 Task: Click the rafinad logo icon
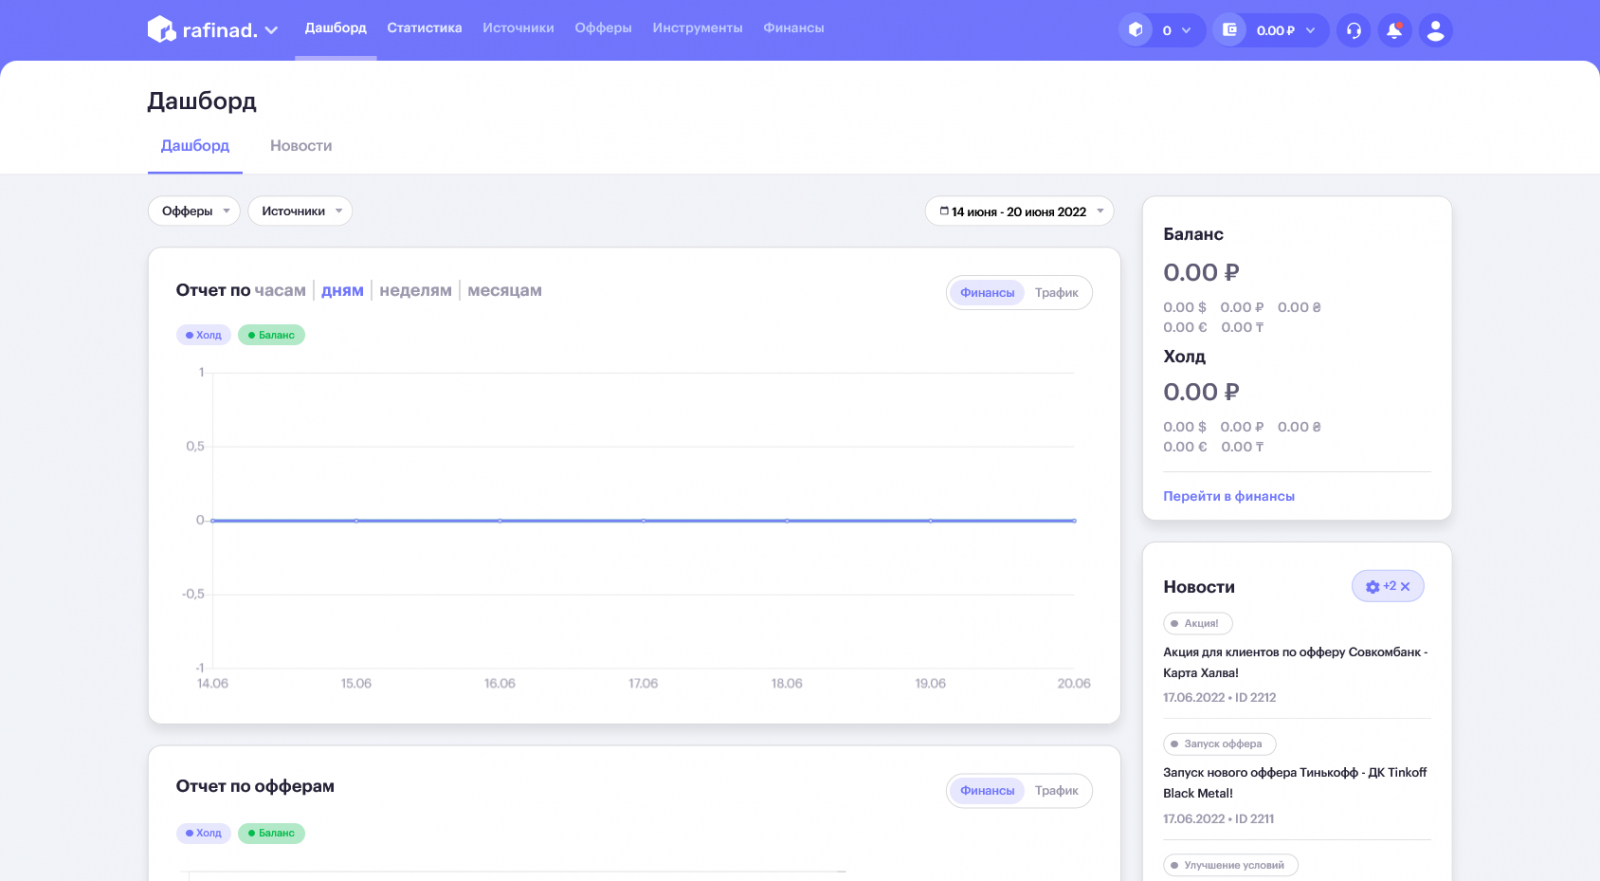161,30
